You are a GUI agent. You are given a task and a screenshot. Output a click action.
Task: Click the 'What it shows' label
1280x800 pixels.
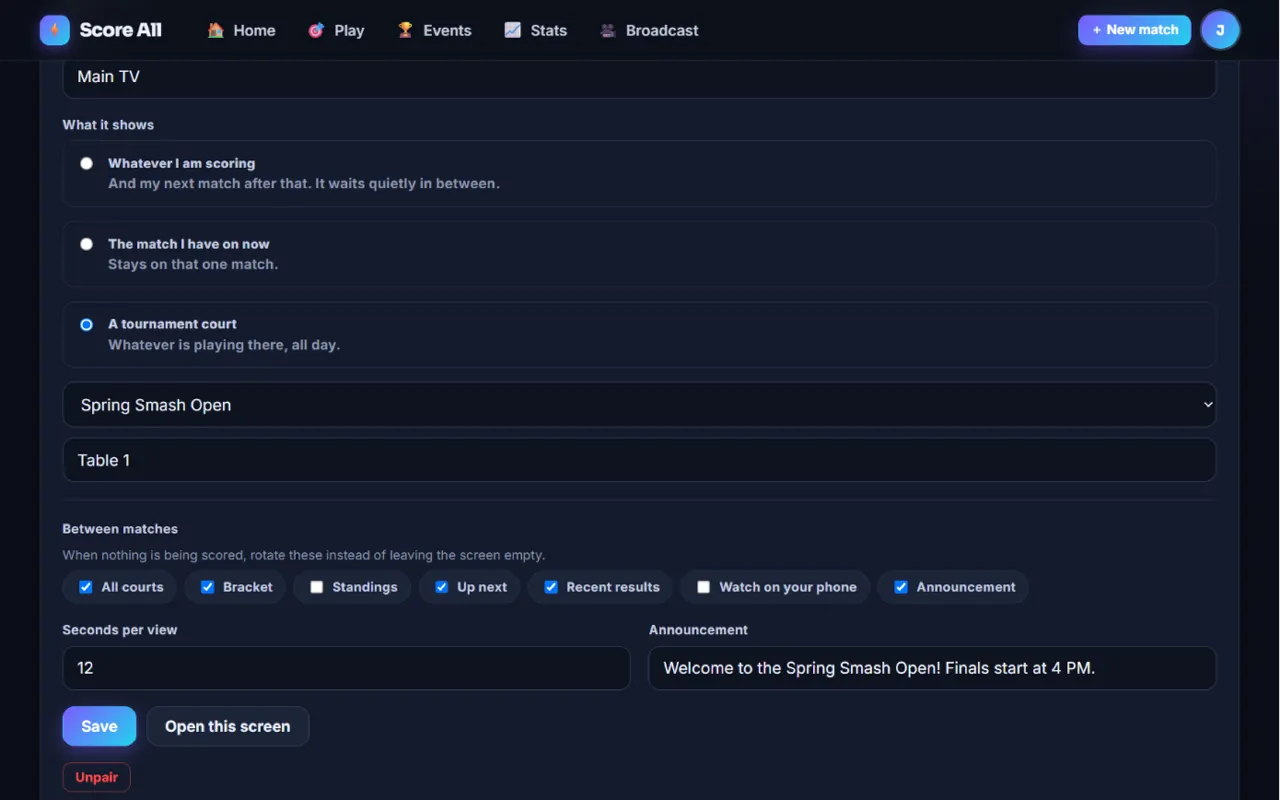(108, 125)
